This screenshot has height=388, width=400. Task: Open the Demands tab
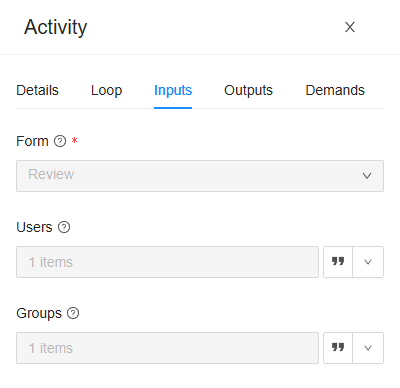click(335, 90)
